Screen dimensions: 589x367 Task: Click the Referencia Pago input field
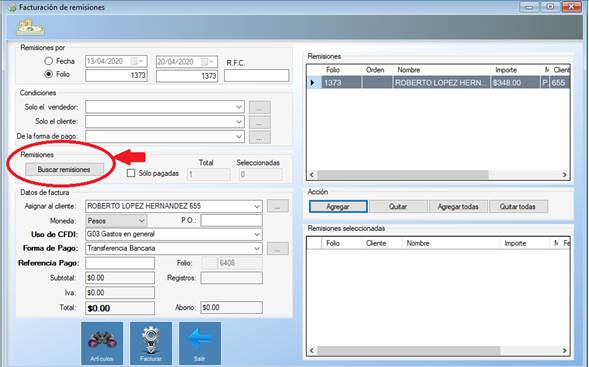[x=120, y=263]
